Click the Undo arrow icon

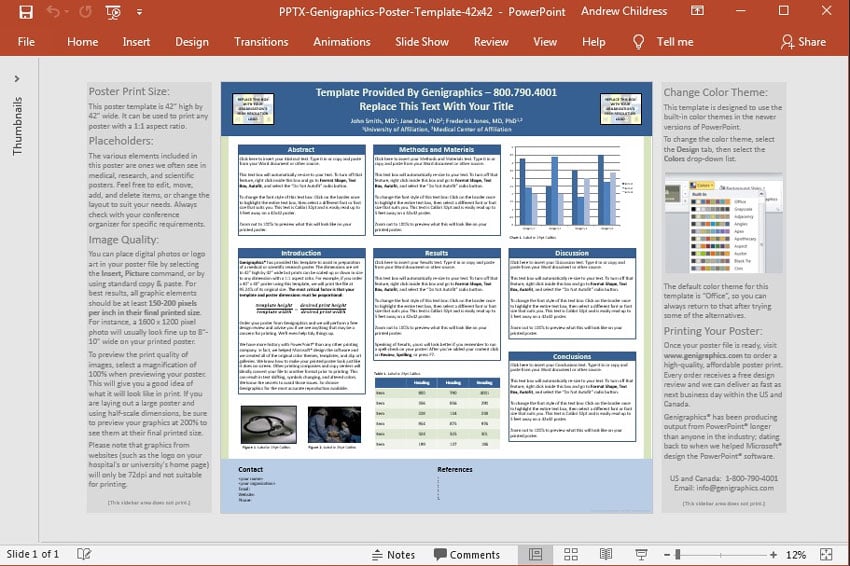[x=52, y=12]
